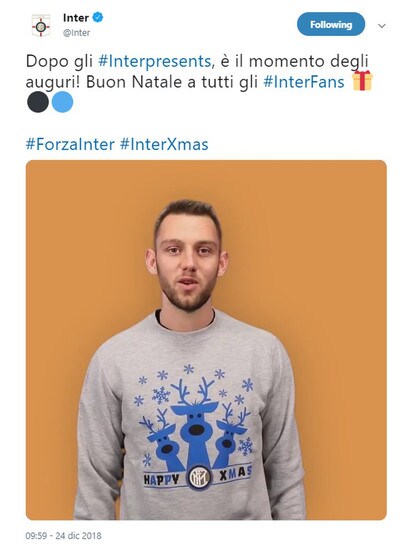Click the HAPPY XMAS text on the sweater
This screenshot has width=404, height=549.
click(x=198, y=477)
